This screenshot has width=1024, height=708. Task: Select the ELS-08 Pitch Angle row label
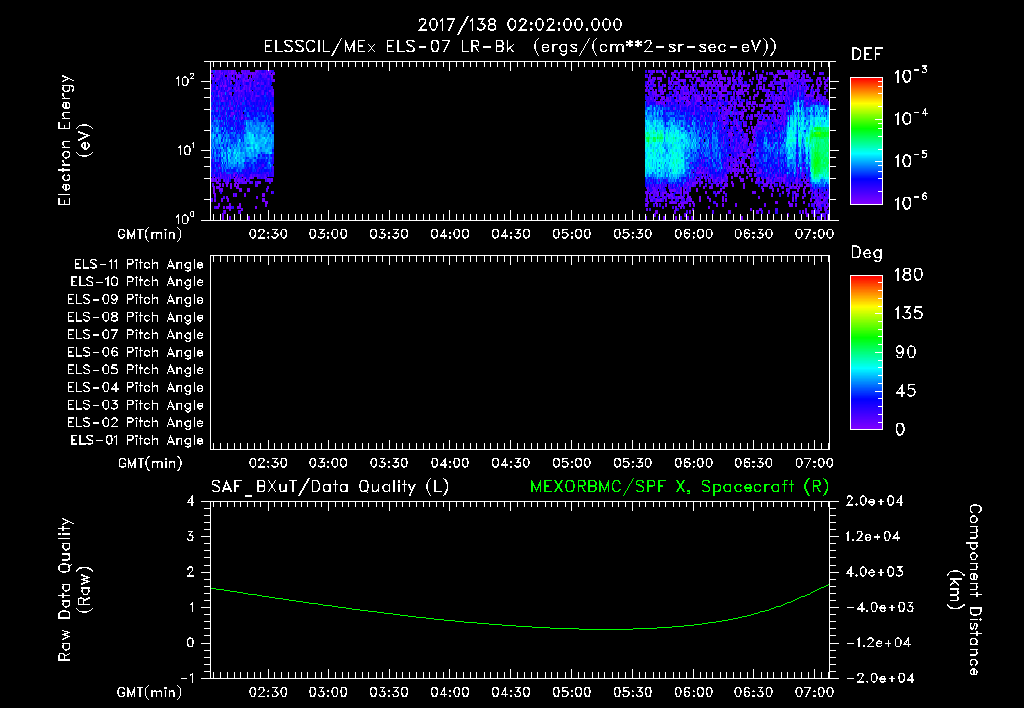pyautogui.click(x=135, y=317)
